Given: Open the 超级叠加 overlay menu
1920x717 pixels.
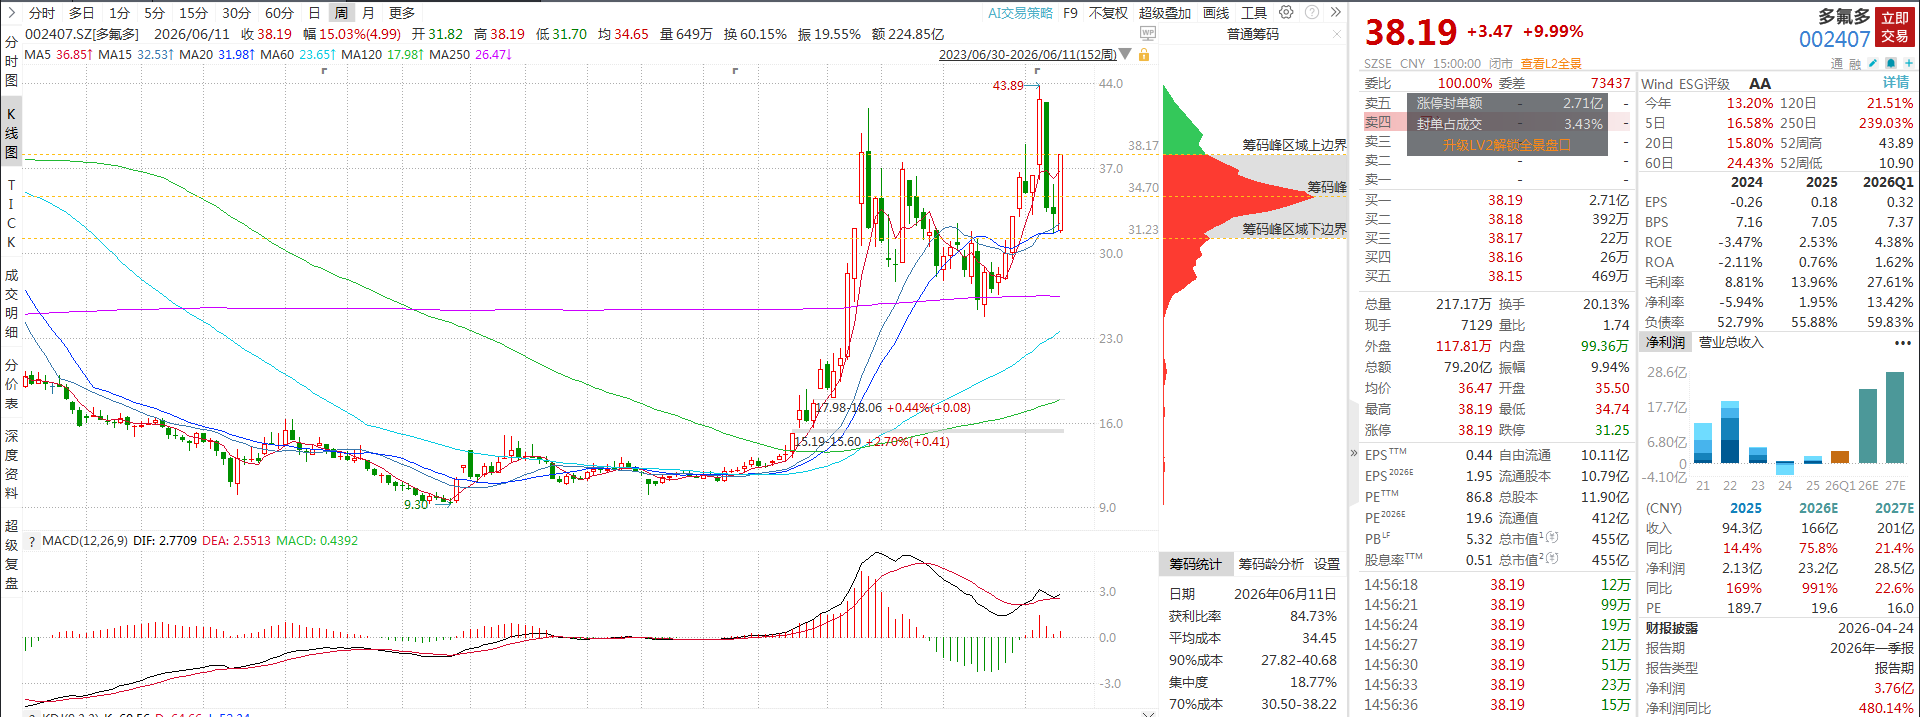Looking at the screenshot, I should [1165, 13].
